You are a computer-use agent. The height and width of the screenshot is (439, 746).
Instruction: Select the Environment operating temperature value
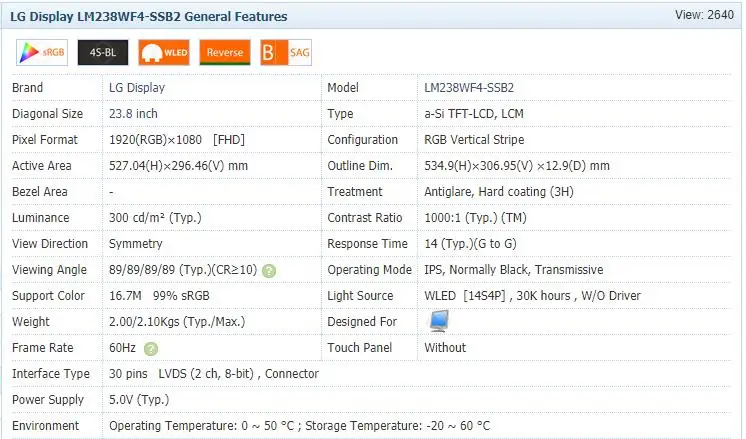(x=299, y=426)
